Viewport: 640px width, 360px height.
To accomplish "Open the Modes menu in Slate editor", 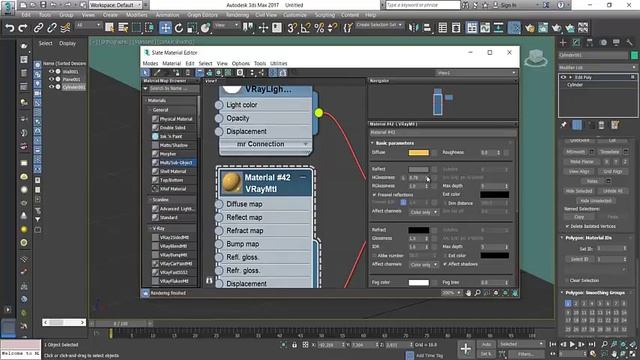I will [x=150, y=64].
